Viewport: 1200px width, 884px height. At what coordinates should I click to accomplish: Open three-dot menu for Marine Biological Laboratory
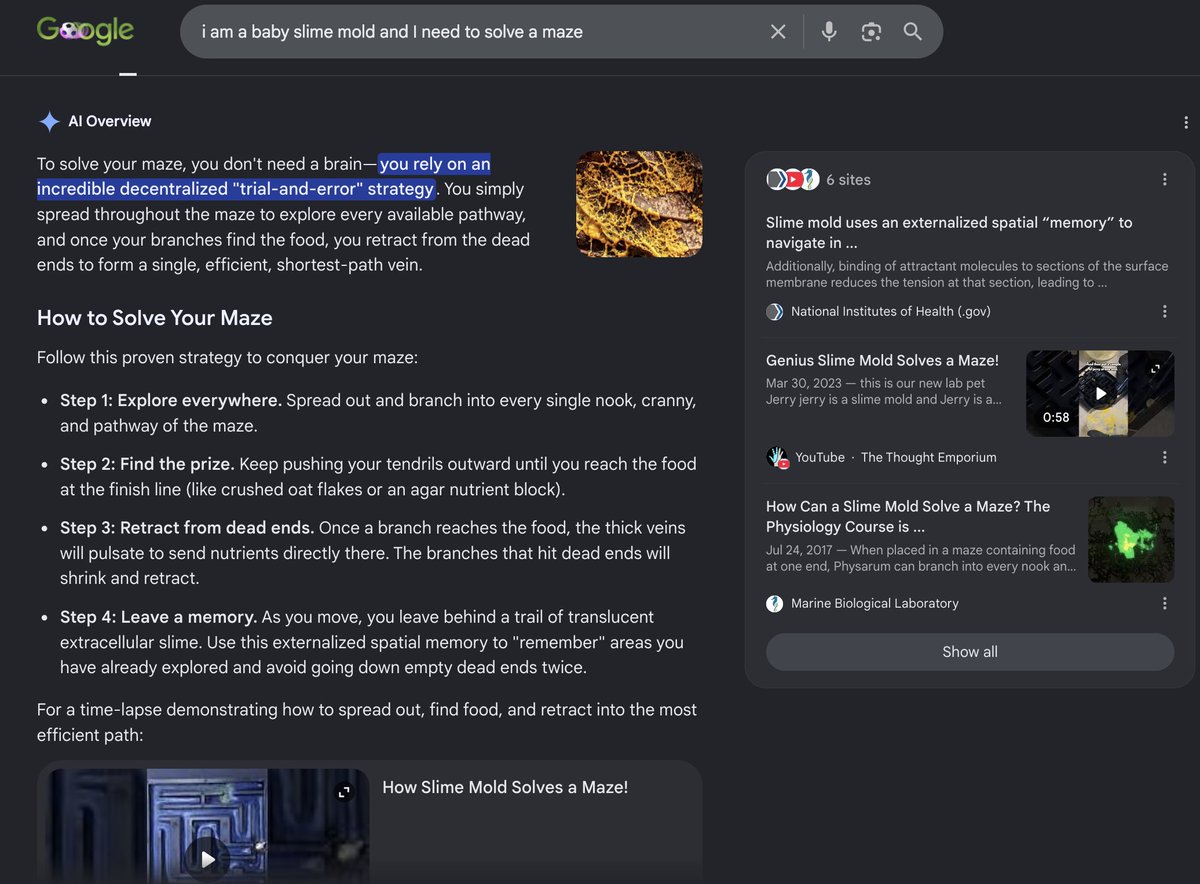tap(1165, 603)
